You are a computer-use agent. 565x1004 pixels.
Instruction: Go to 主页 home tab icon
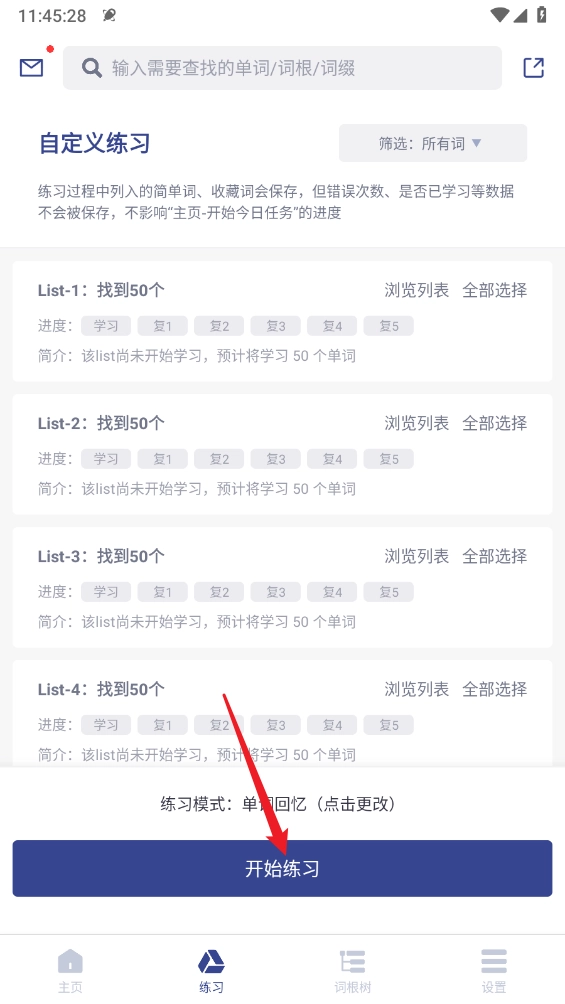70,961
